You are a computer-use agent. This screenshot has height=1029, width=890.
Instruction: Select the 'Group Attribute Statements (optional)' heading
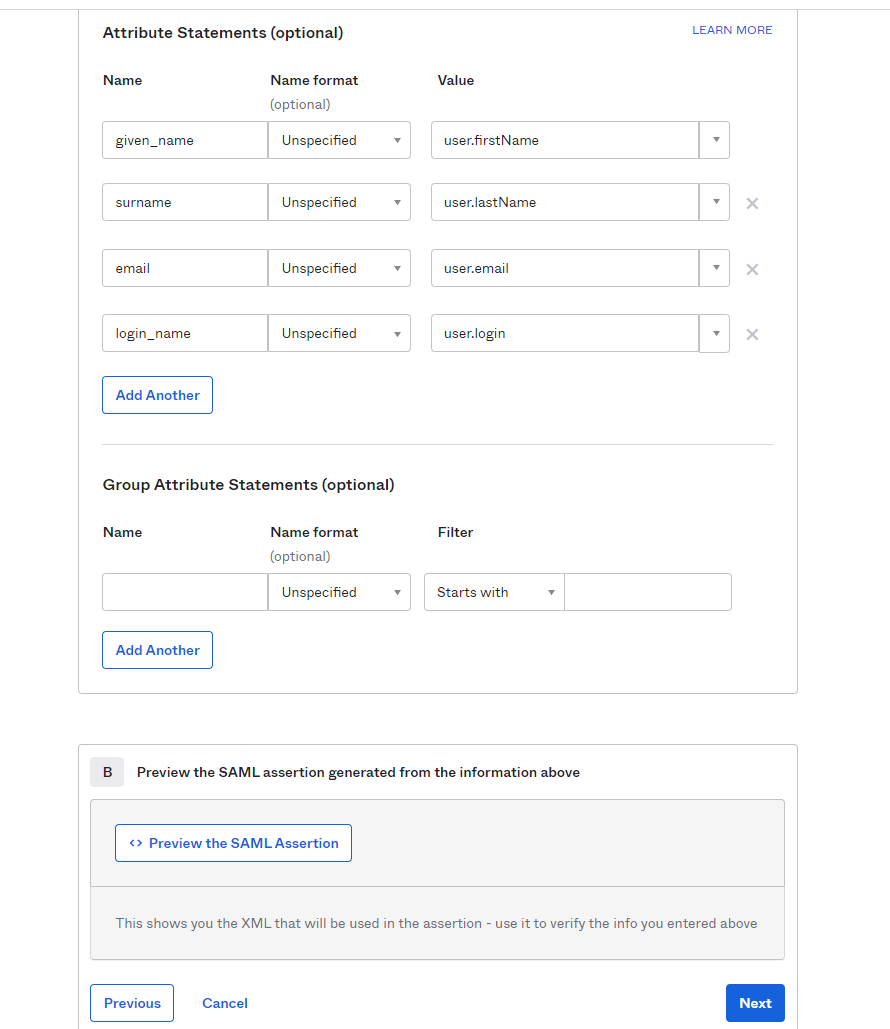click(x=249, y=485)
